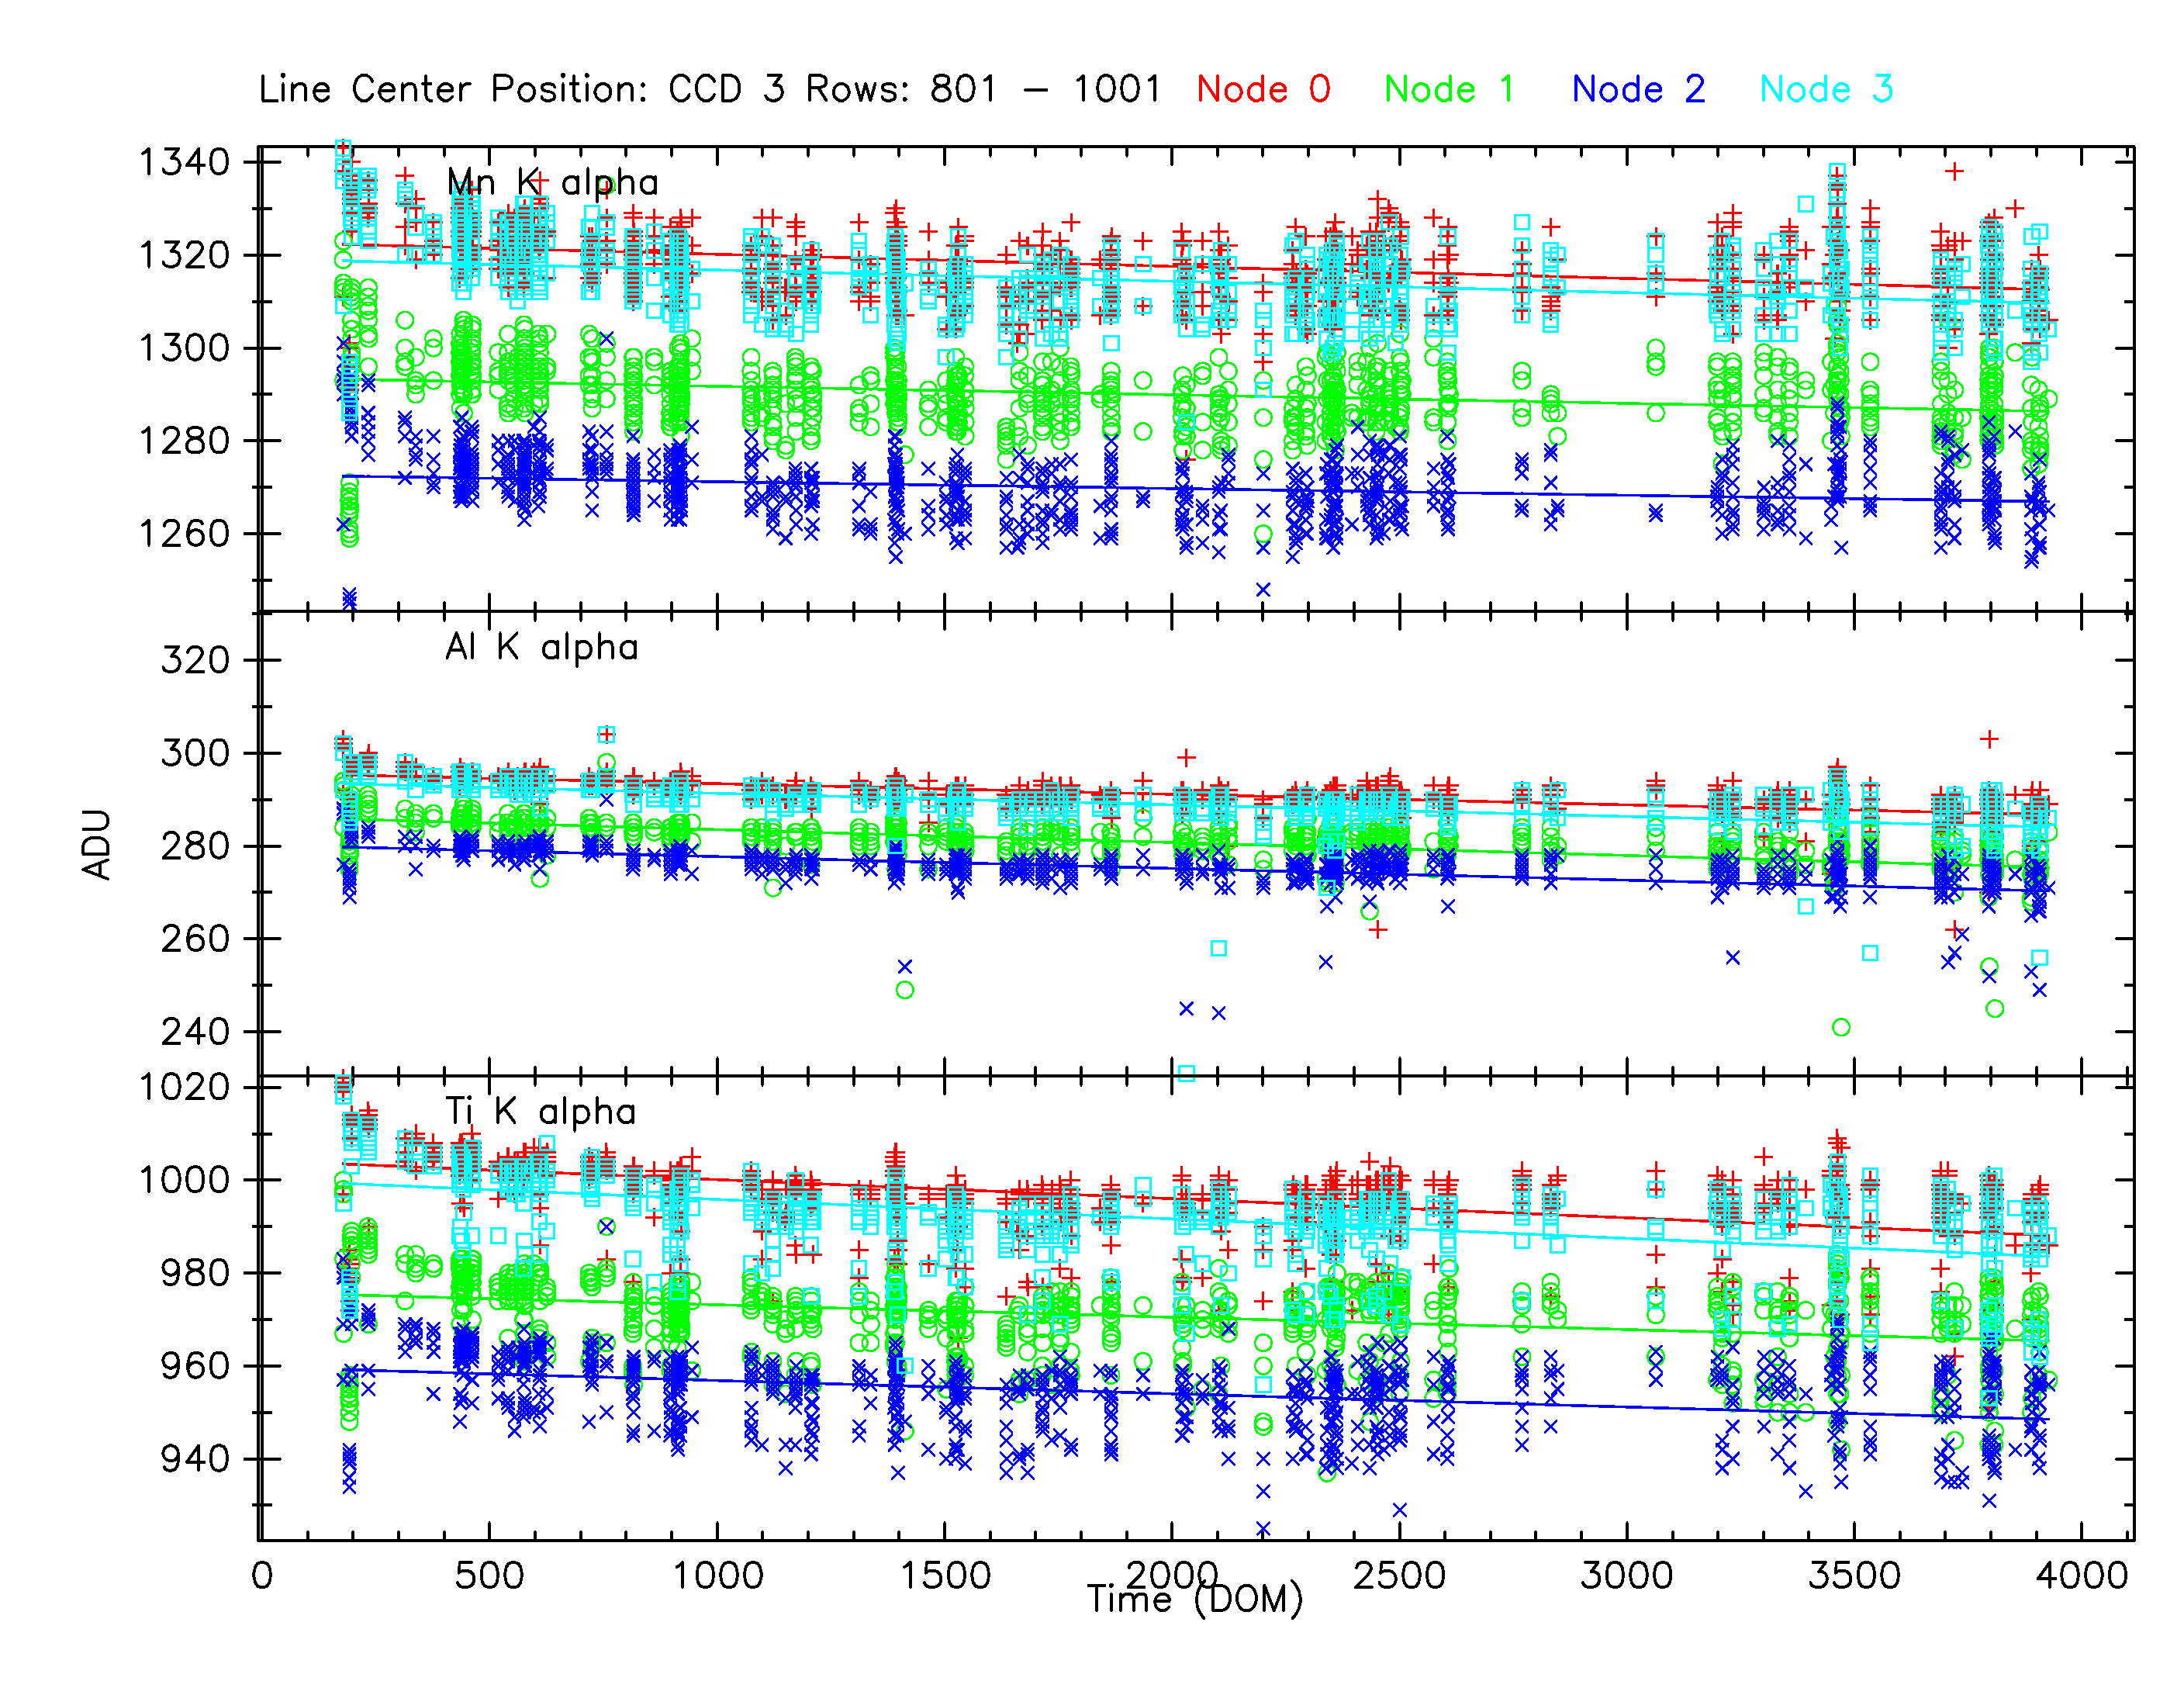Click the 240 y-axis tick label
This screenshot has height=1688, width=2184.
pos(195,1032)
